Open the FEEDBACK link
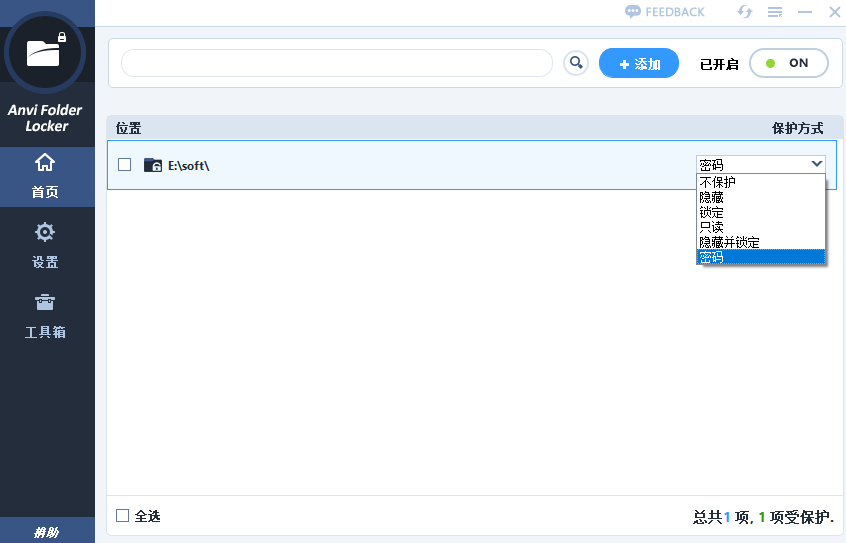This screenshot has width=846, height=543. (x=665, y=12)
